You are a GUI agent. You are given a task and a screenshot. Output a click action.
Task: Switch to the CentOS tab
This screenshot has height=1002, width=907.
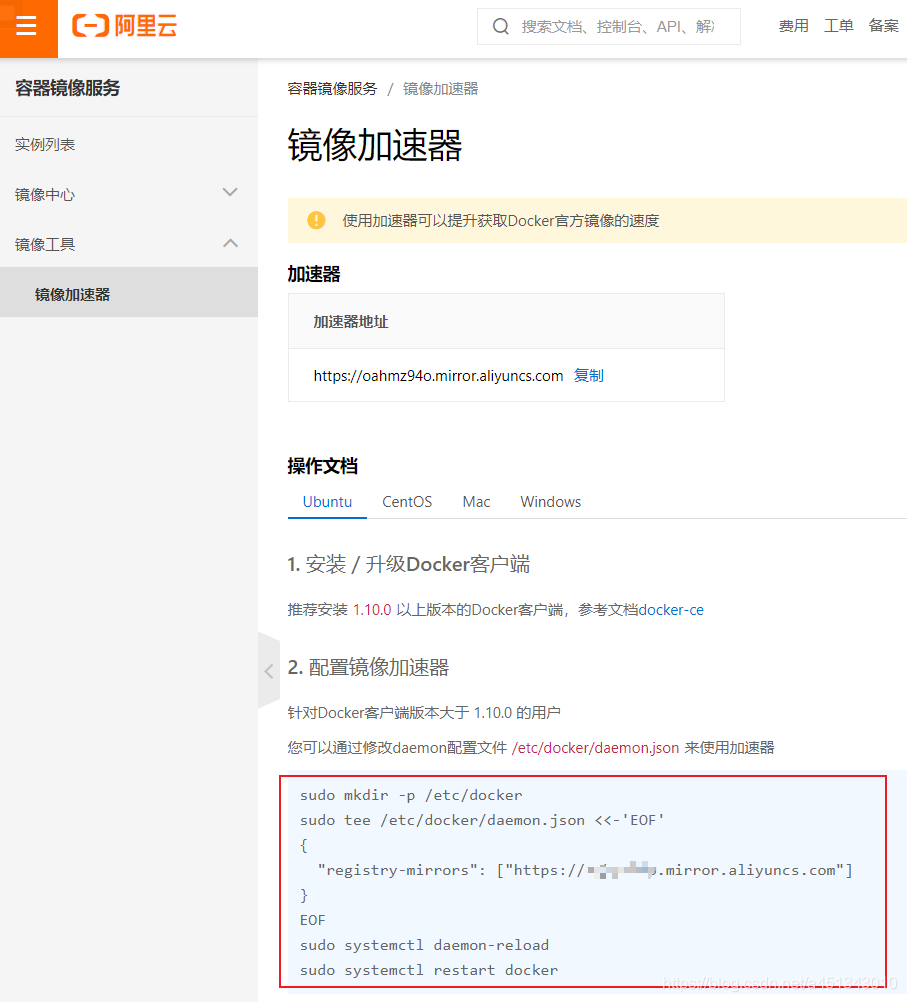(x=407, y=502)
